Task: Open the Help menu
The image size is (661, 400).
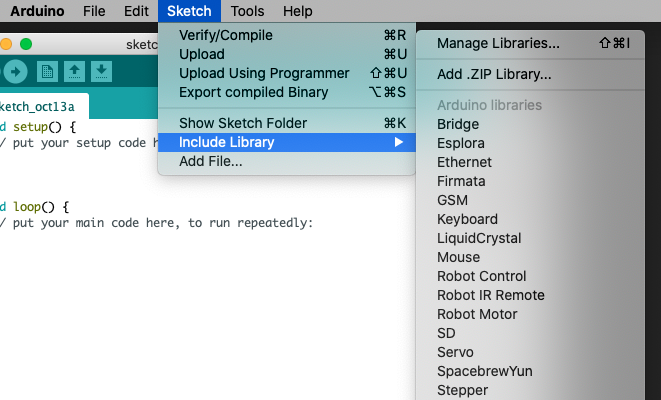Action: [x=298, y=11]
